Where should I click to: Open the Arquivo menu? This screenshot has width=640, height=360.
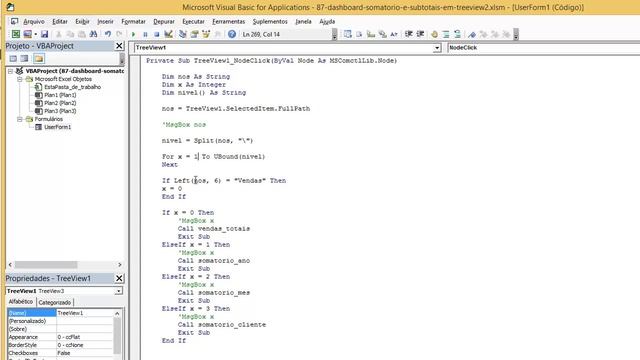point(34,21)
